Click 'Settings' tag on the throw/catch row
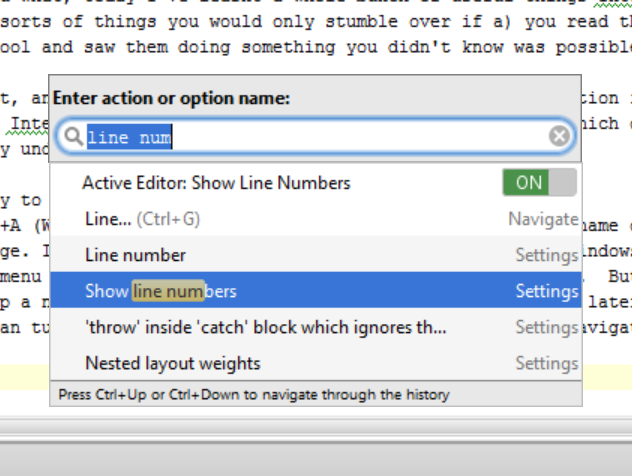632x476 pixels. 547,327
